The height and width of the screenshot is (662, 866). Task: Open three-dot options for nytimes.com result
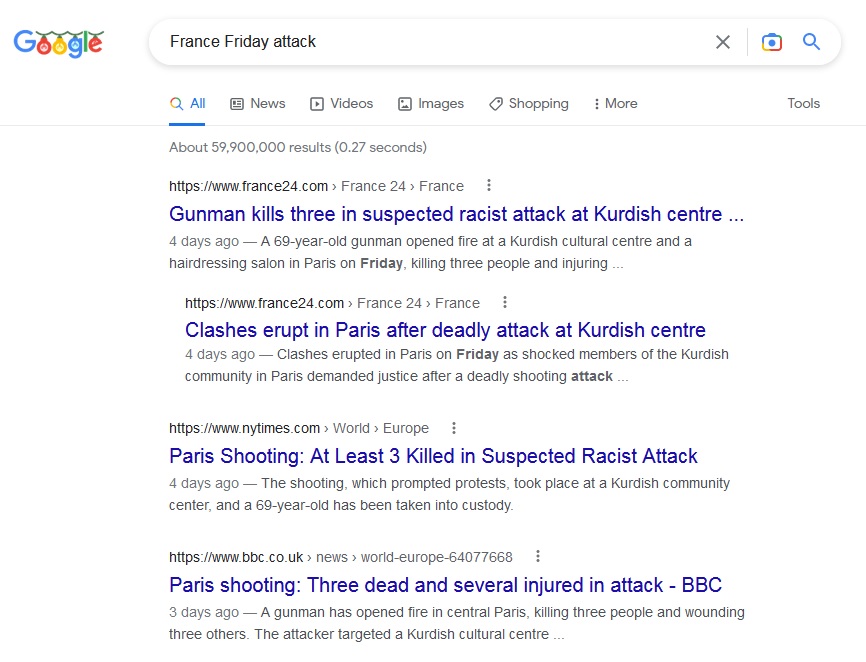(453, 428)
